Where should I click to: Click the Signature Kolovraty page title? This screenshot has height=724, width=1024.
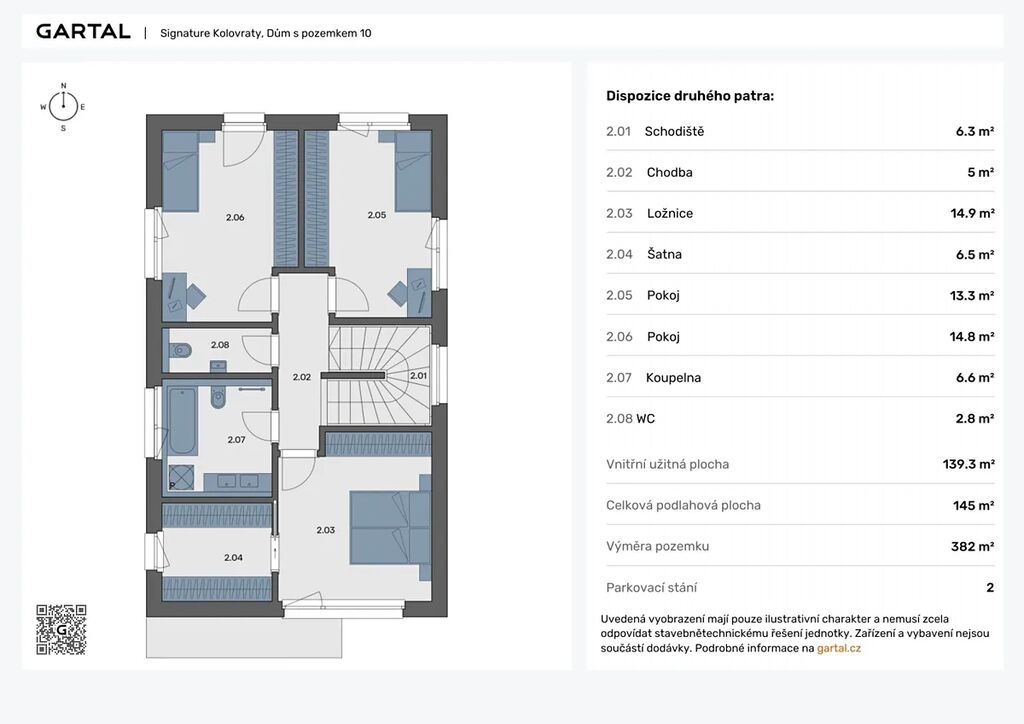point(266,33)
